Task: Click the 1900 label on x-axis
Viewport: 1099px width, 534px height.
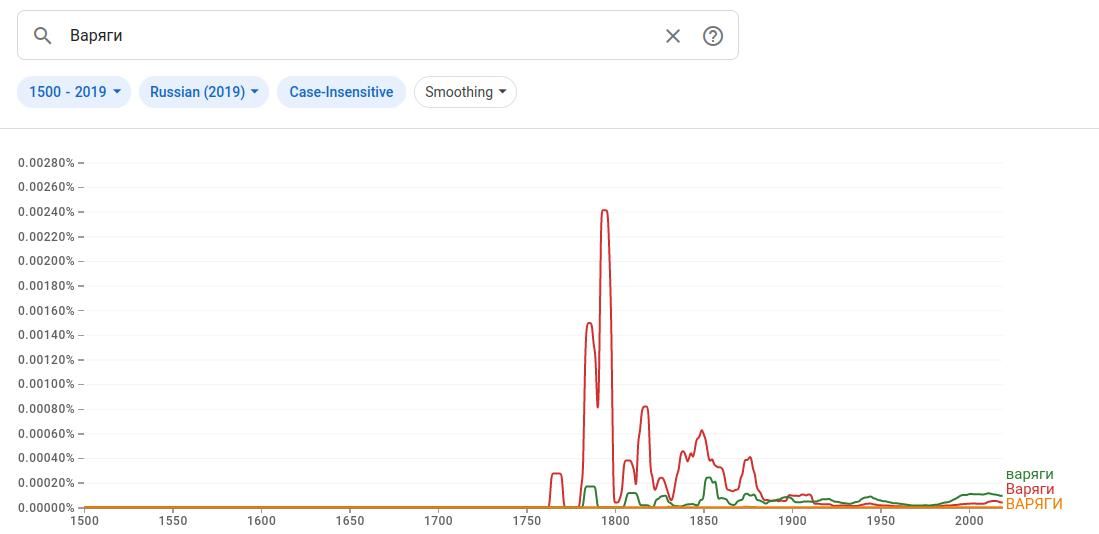Action: pos(792,520)
